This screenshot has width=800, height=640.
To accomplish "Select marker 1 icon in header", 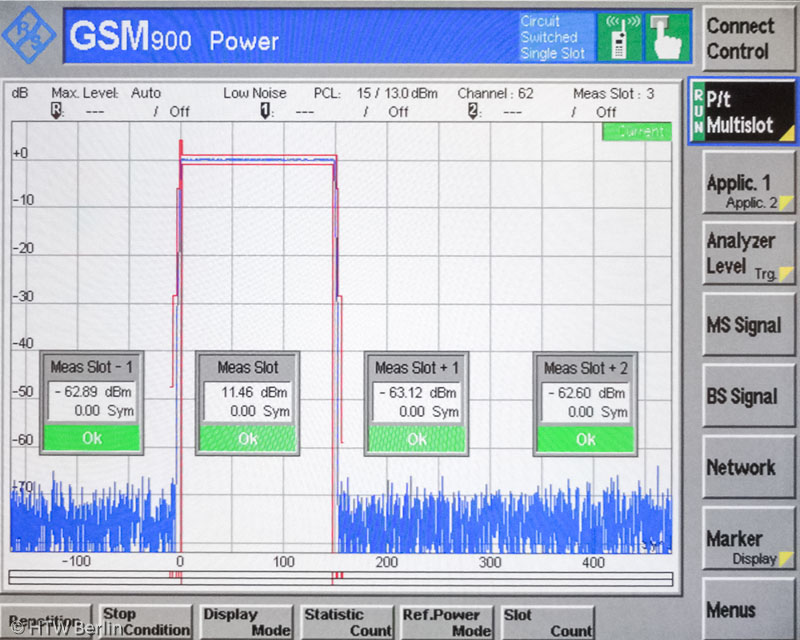I will [x=265, y=111].
